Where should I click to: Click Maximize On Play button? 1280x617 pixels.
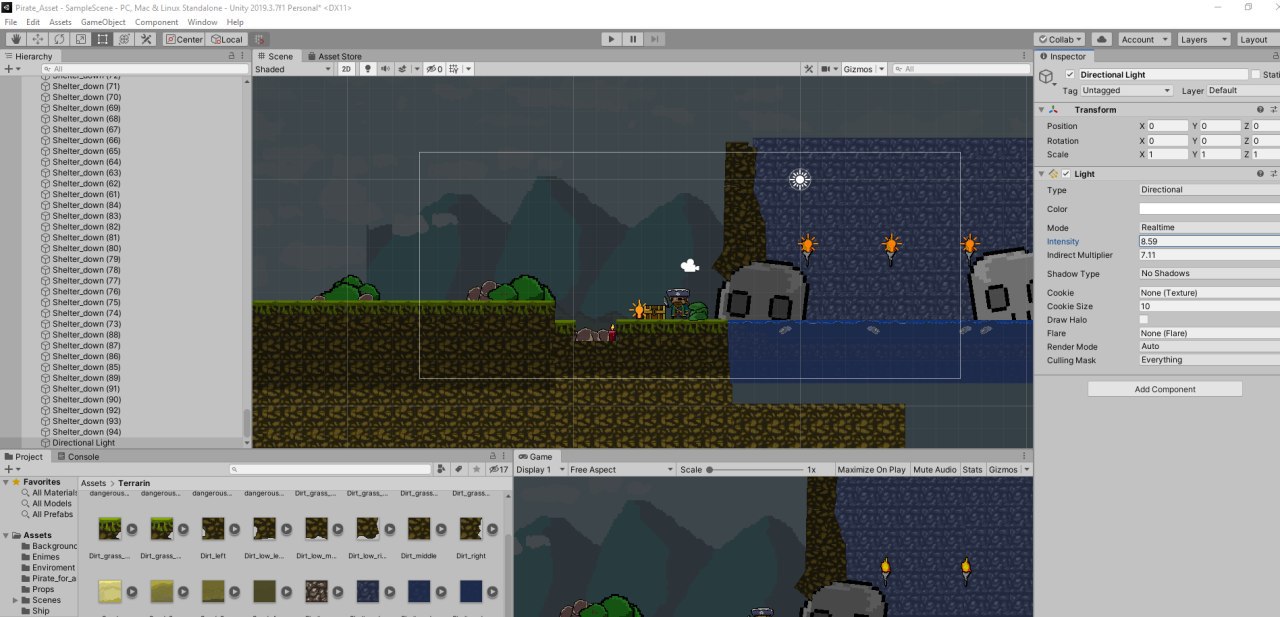[871, 470]
